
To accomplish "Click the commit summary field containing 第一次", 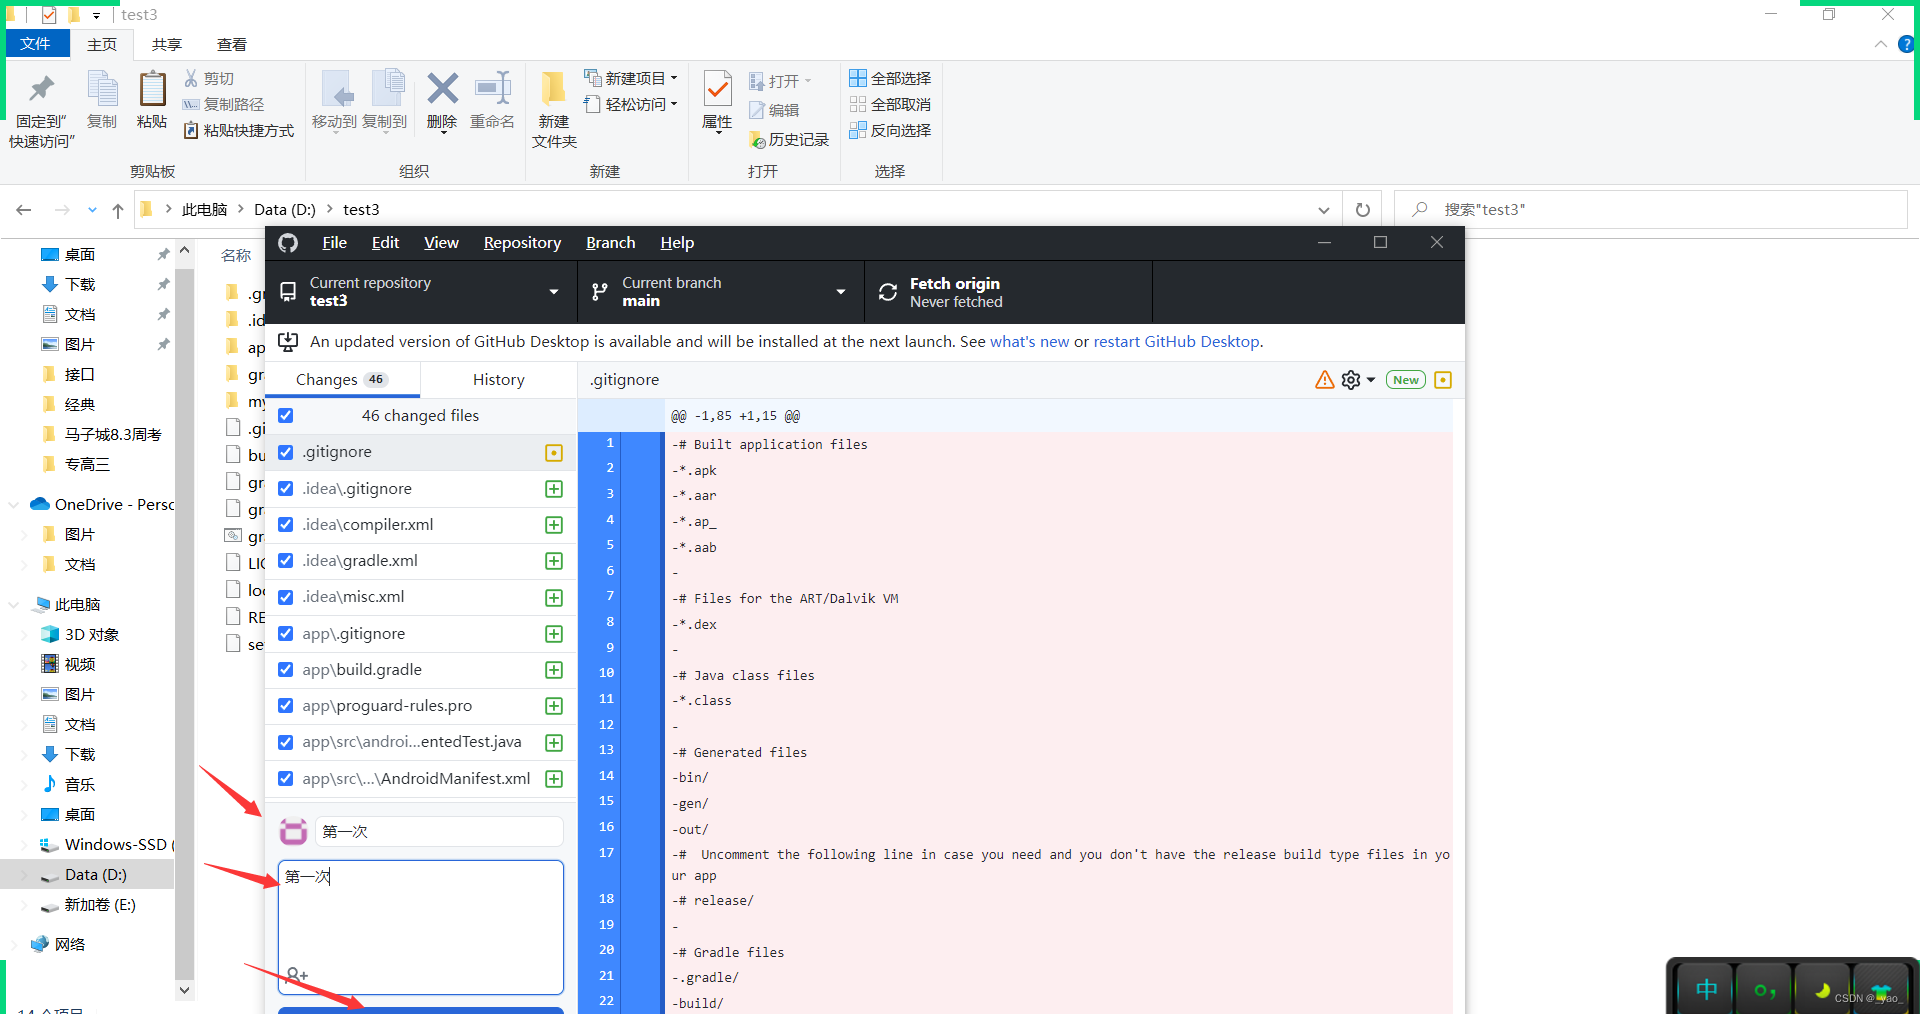I will [x=439, y=831].
